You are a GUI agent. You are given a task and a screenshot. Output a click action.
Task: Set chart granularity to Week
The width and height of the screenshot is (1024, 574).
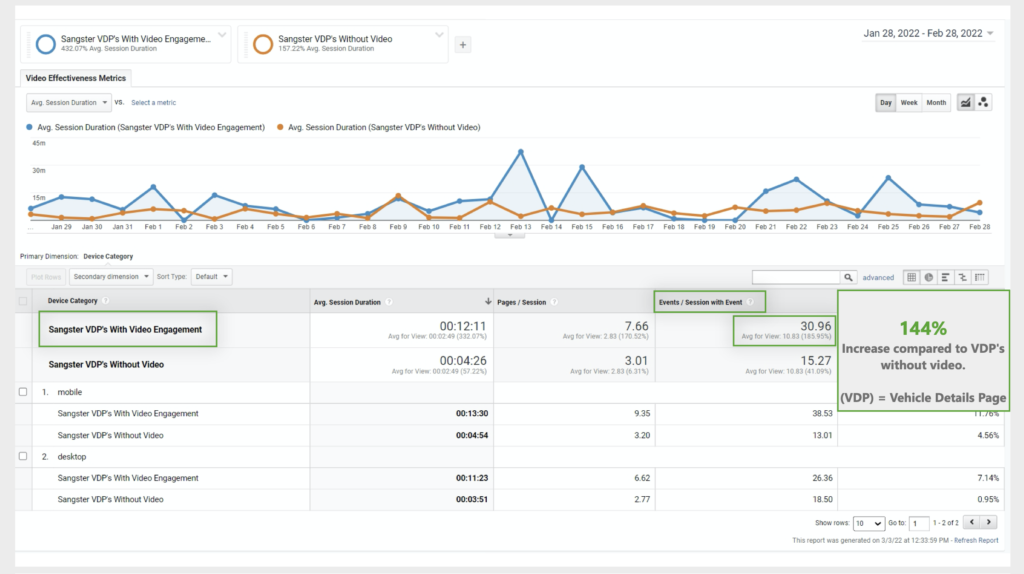click(x=908, y=103)
